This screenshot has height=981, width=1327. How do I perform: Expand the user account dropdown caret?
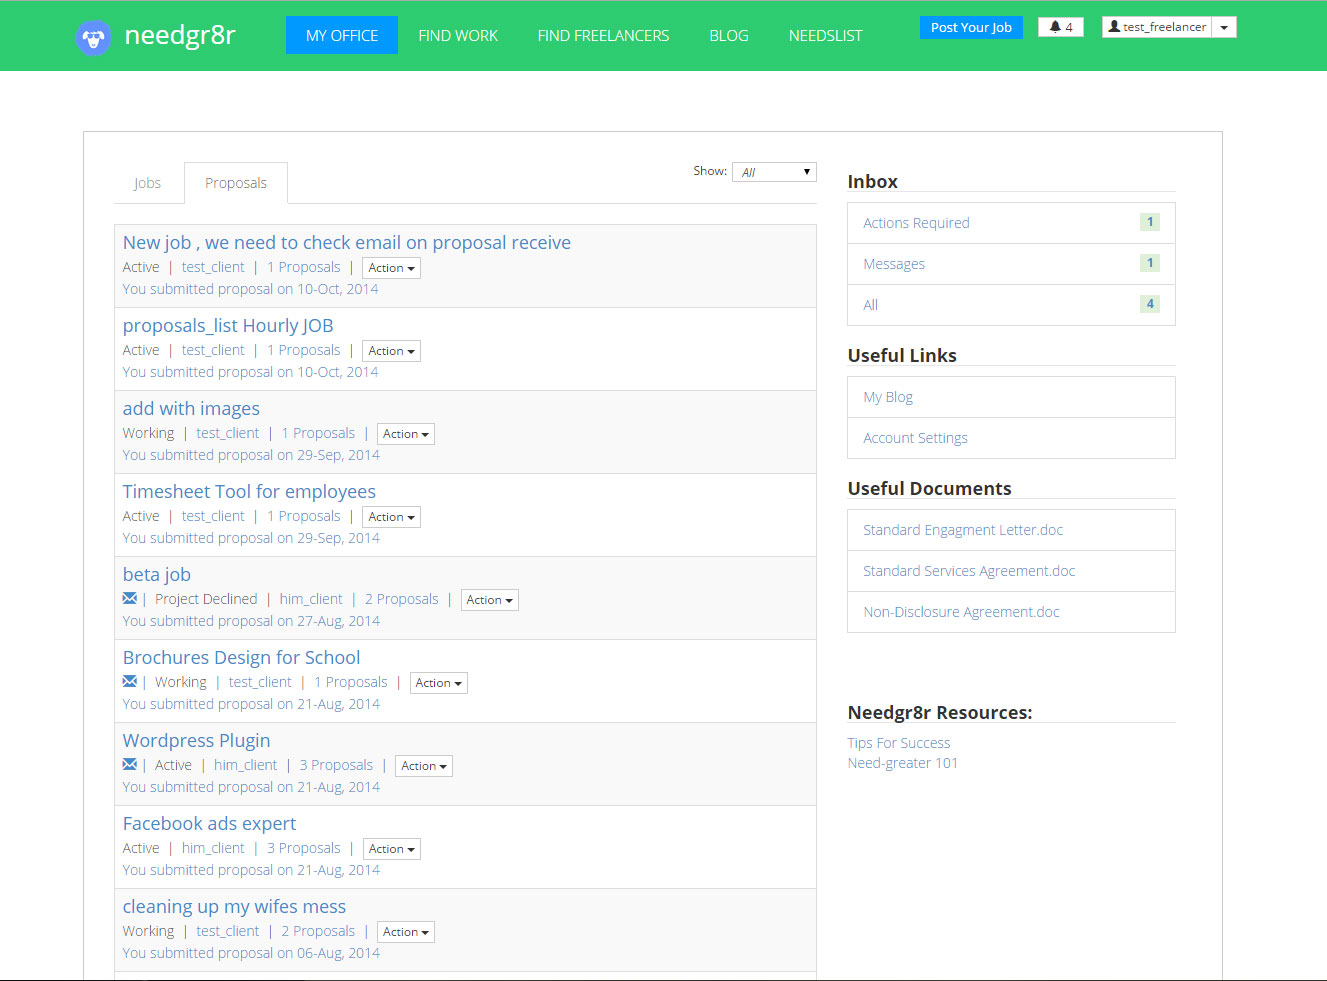point(1224,27)
